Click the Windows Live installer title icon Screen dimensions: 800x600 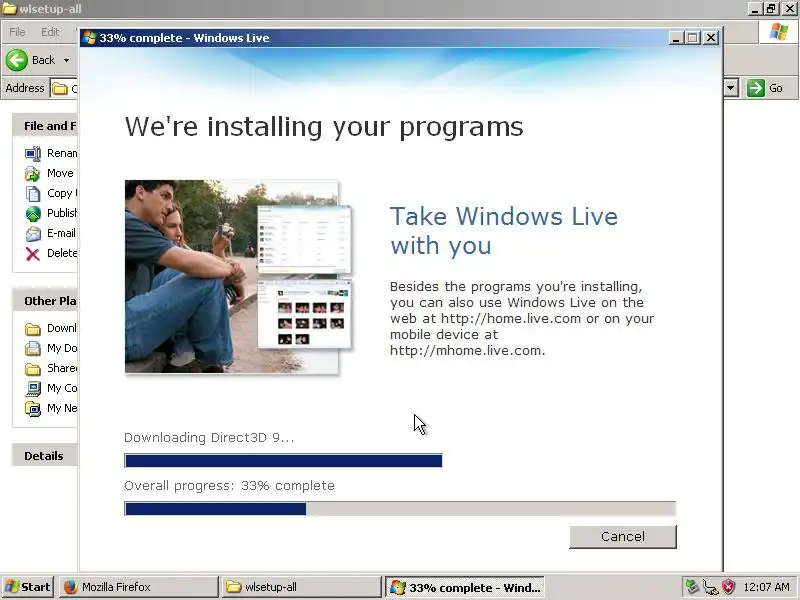coord(90,38)
